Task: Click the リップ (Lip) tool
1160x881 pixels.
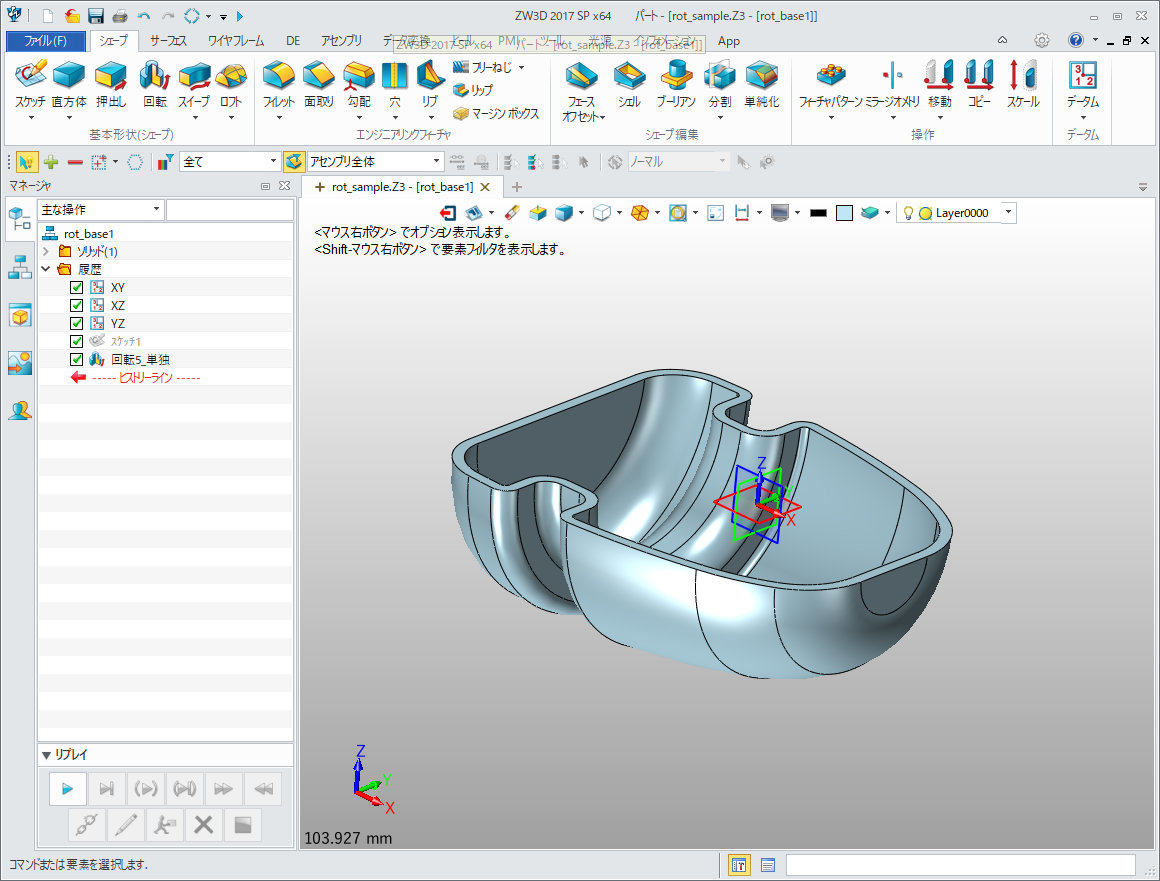Action: pos(473,90)
